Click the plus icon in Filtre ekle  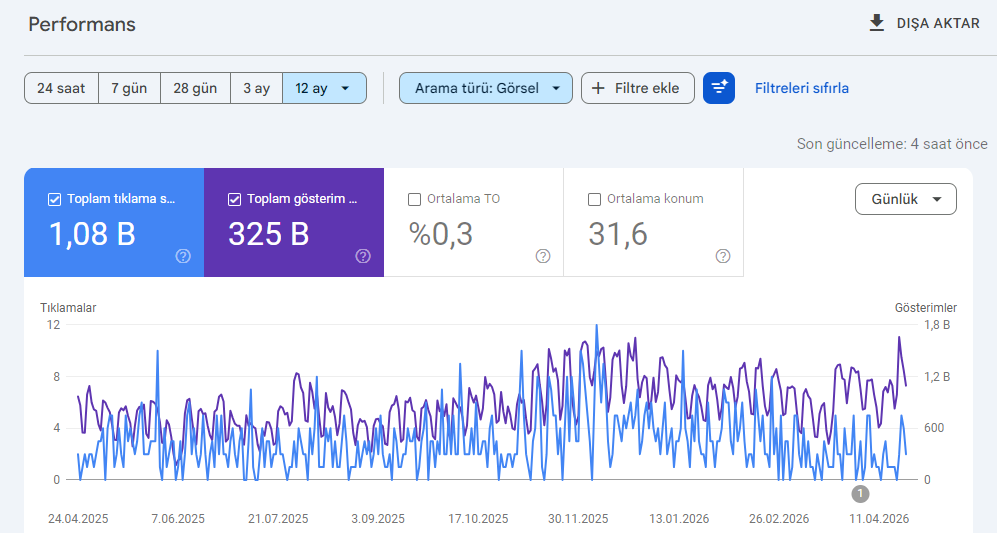click(598, 88)
